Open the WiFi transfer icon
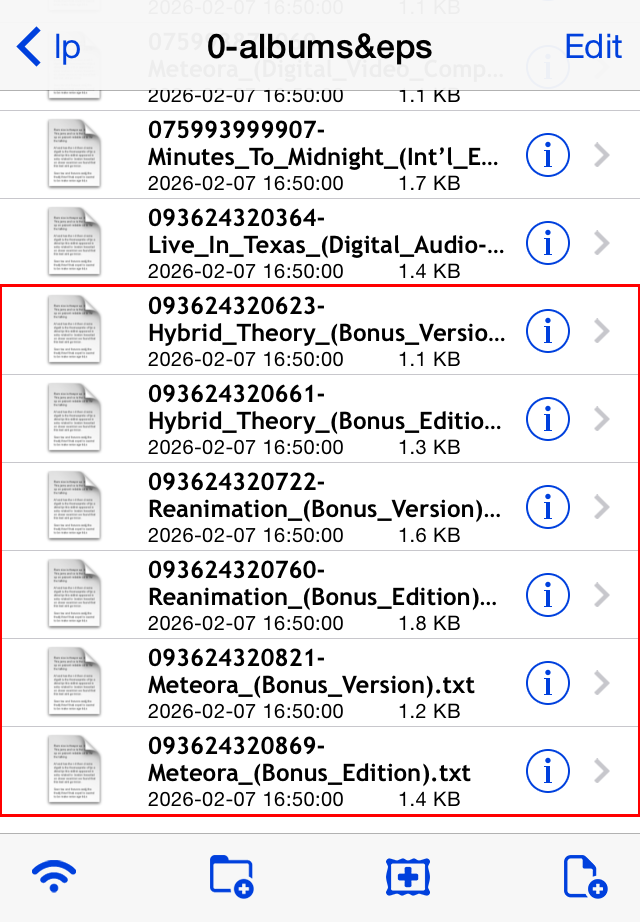This screenshot has height=922, width=640. 54,876
